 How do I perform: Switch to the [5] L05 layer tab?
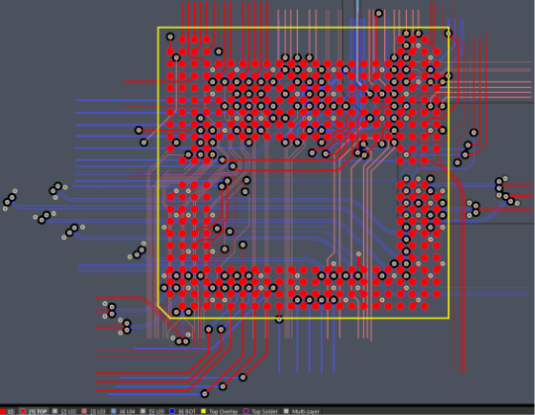tap(153, 411)
